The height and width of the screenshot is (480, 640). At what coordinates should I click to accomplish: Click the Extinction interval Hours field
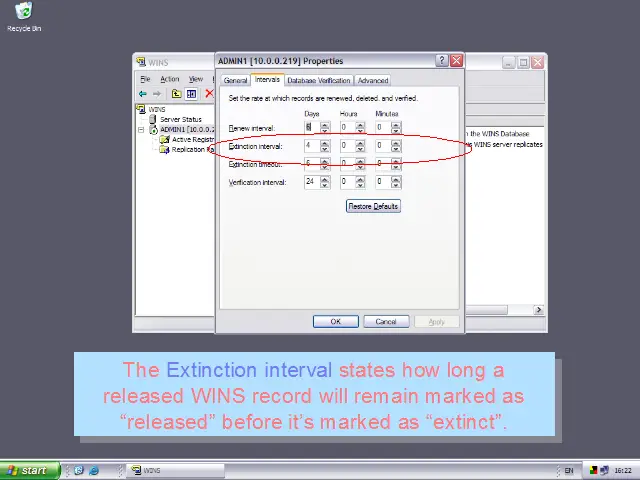coord(347,146)
